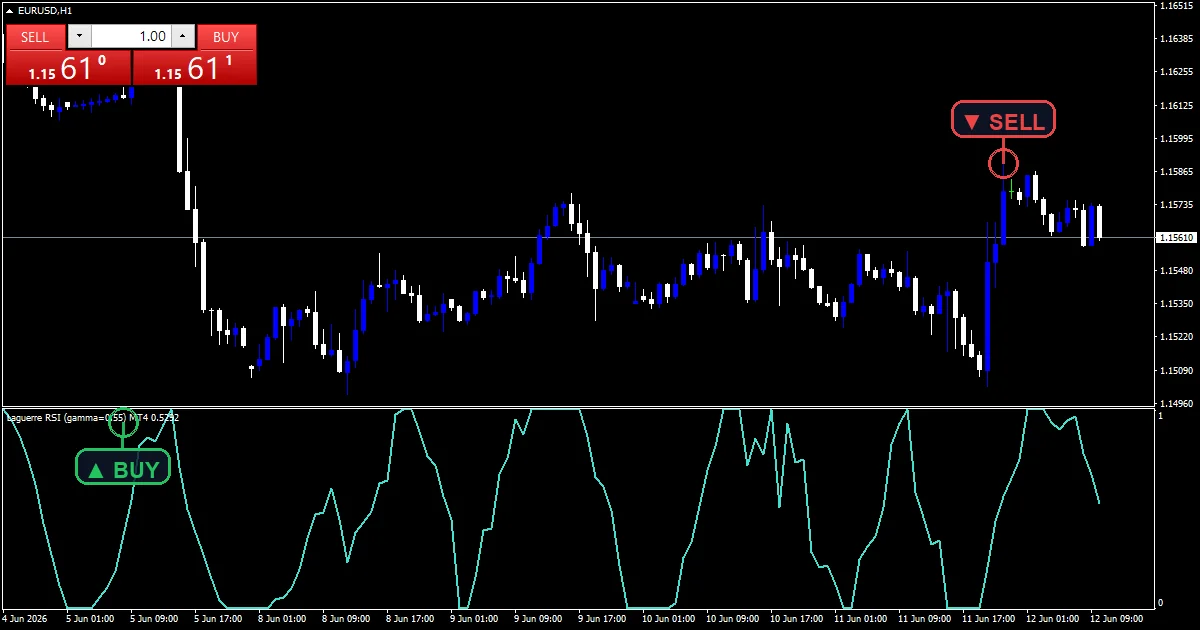Click the bid price 1.15 61 0
Viewport: 1200px width, 630px height.
click(x=68, y=69)
